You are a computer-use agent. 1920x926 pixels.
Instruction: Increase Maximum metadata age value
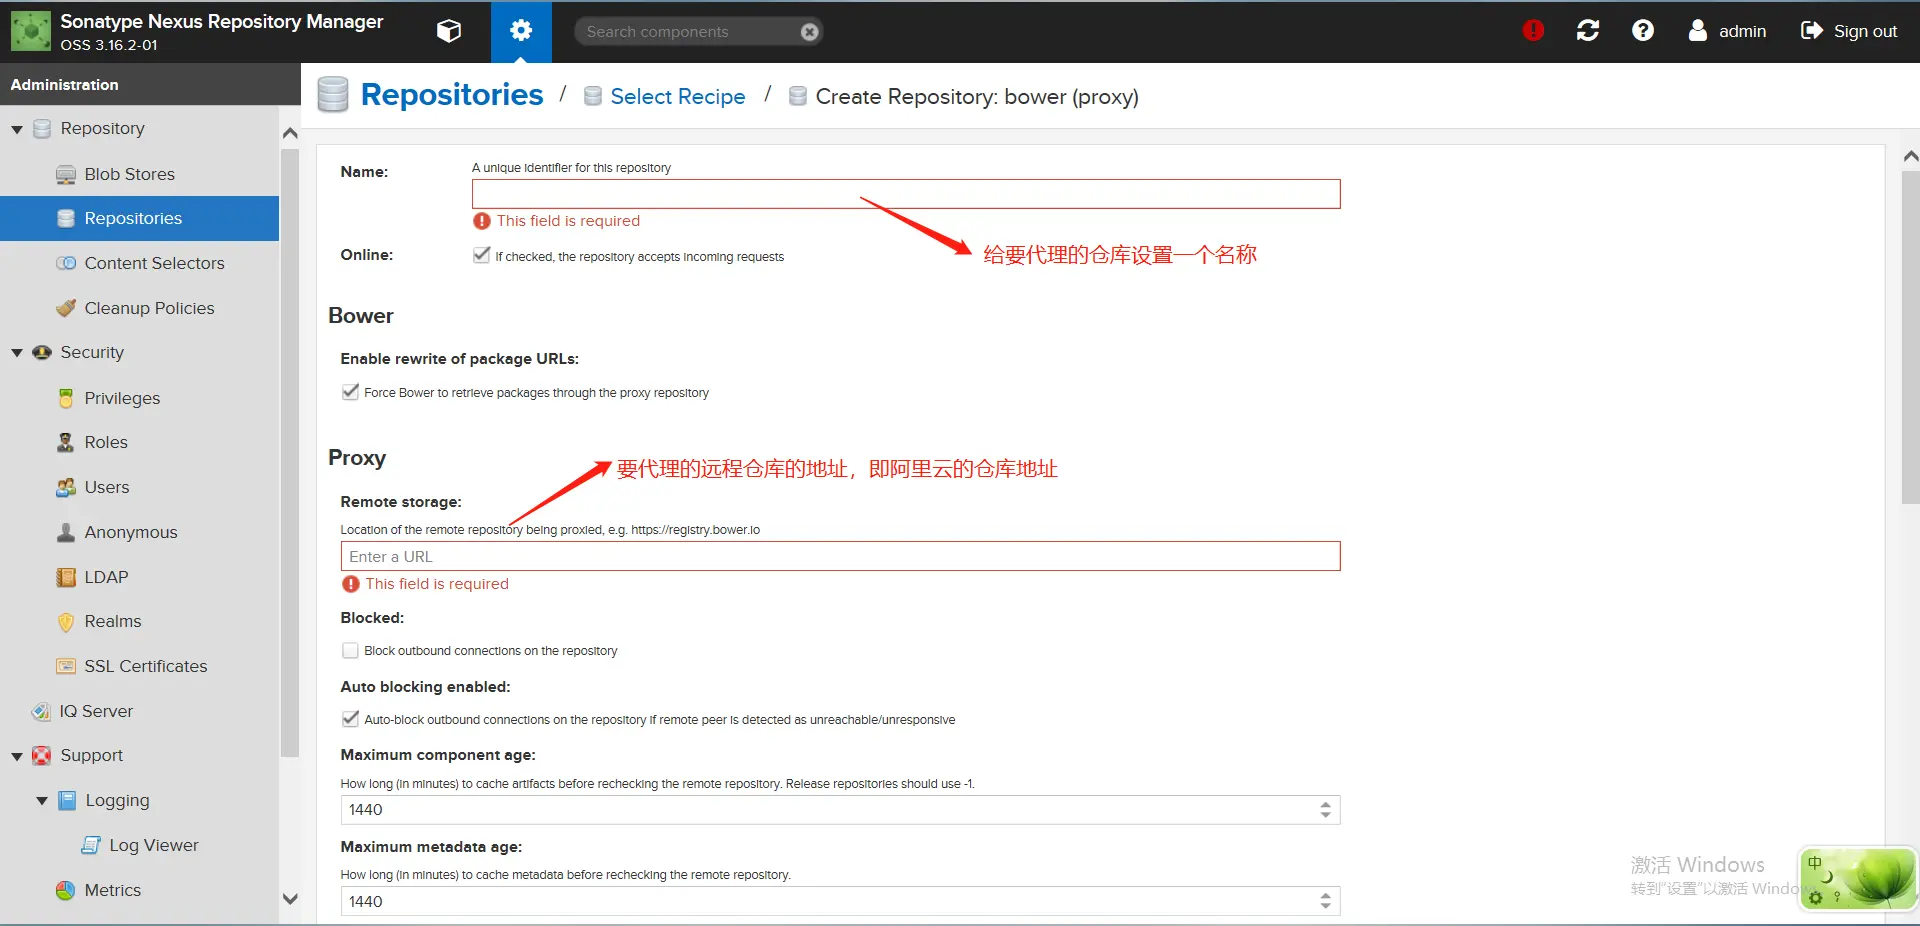[x=1326, y=896]
